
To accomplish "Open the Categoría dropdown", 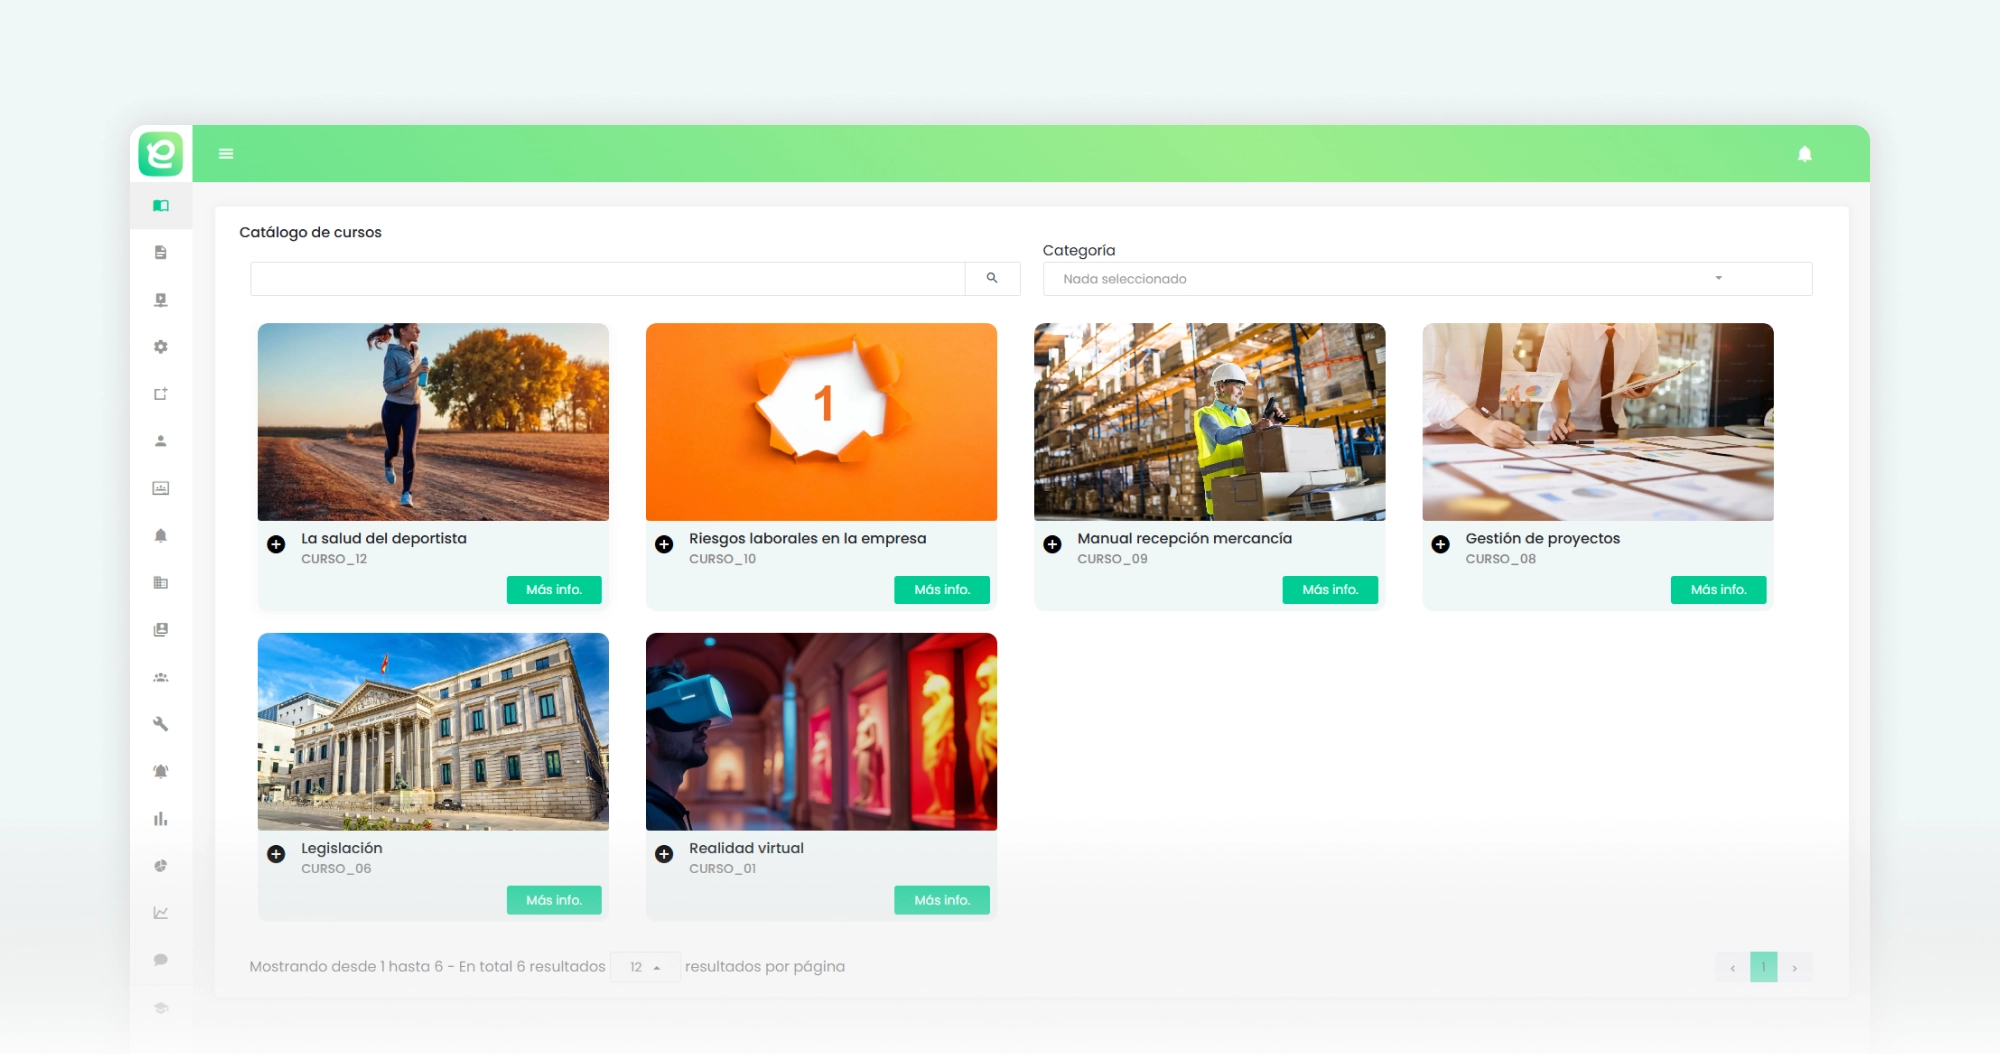I will [x=1427, y=279].
